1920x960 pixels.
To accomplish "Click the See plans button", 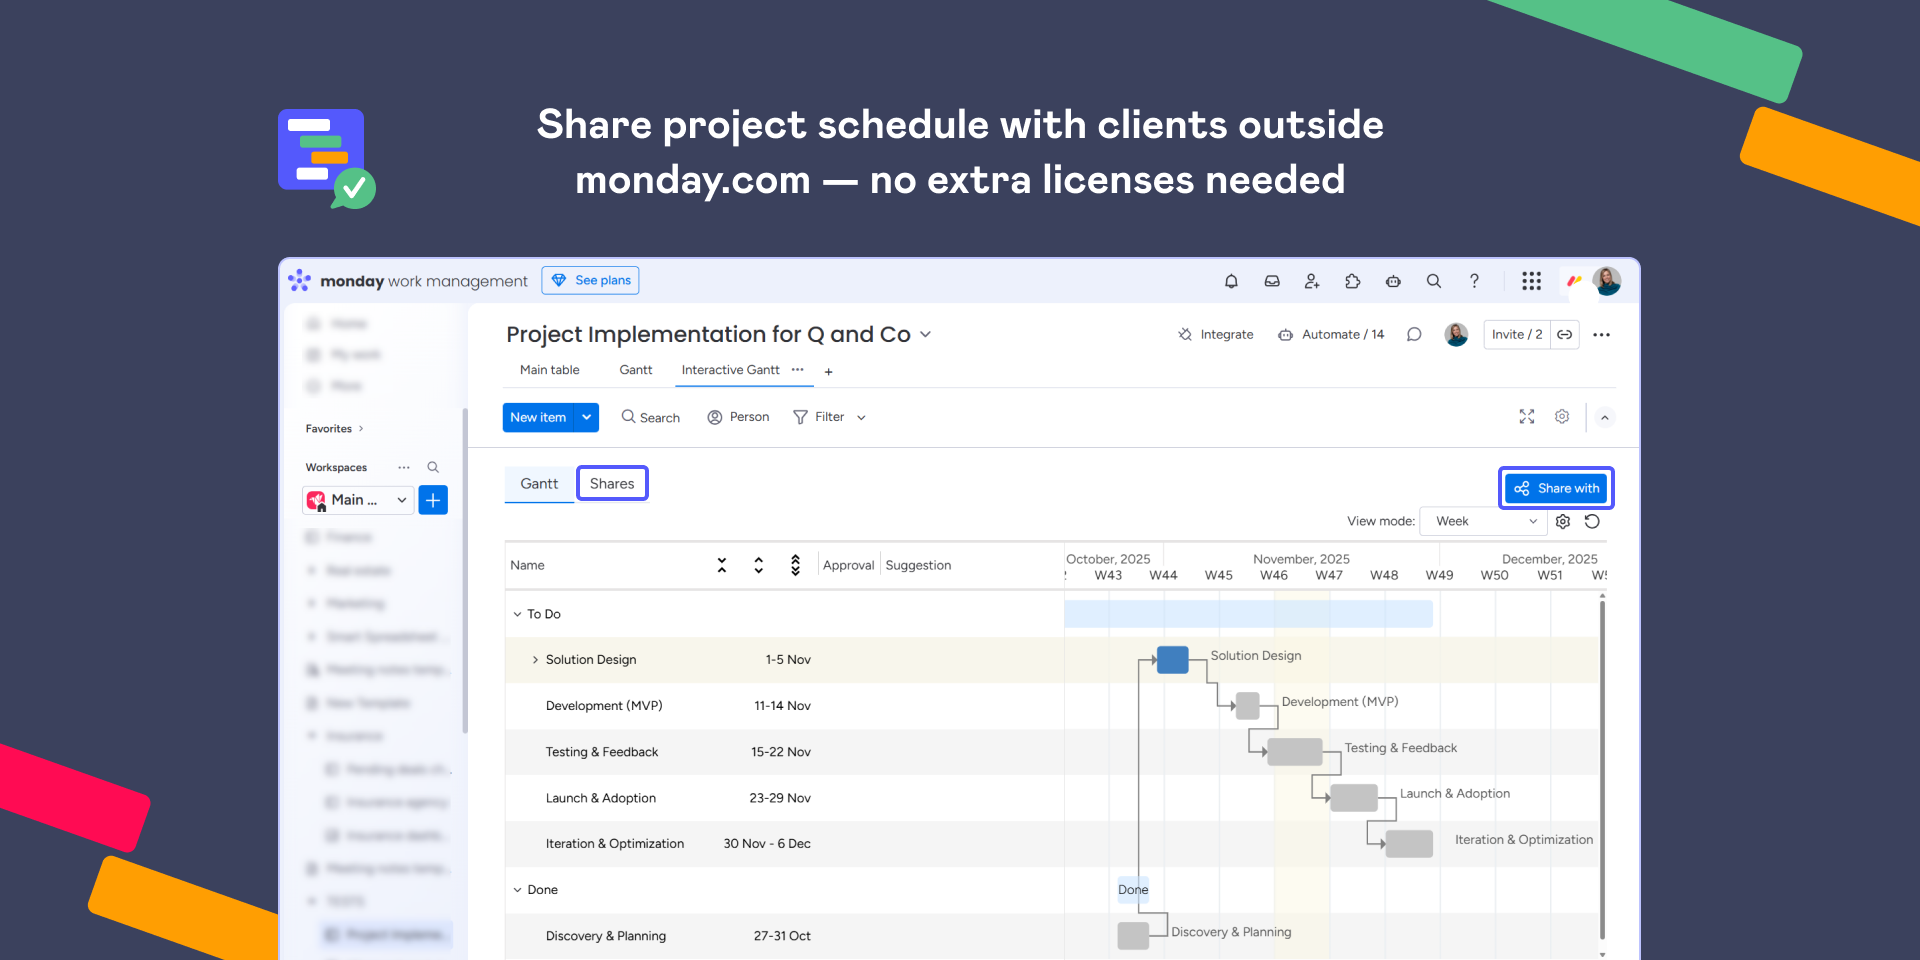I will [x=590, y=280].
